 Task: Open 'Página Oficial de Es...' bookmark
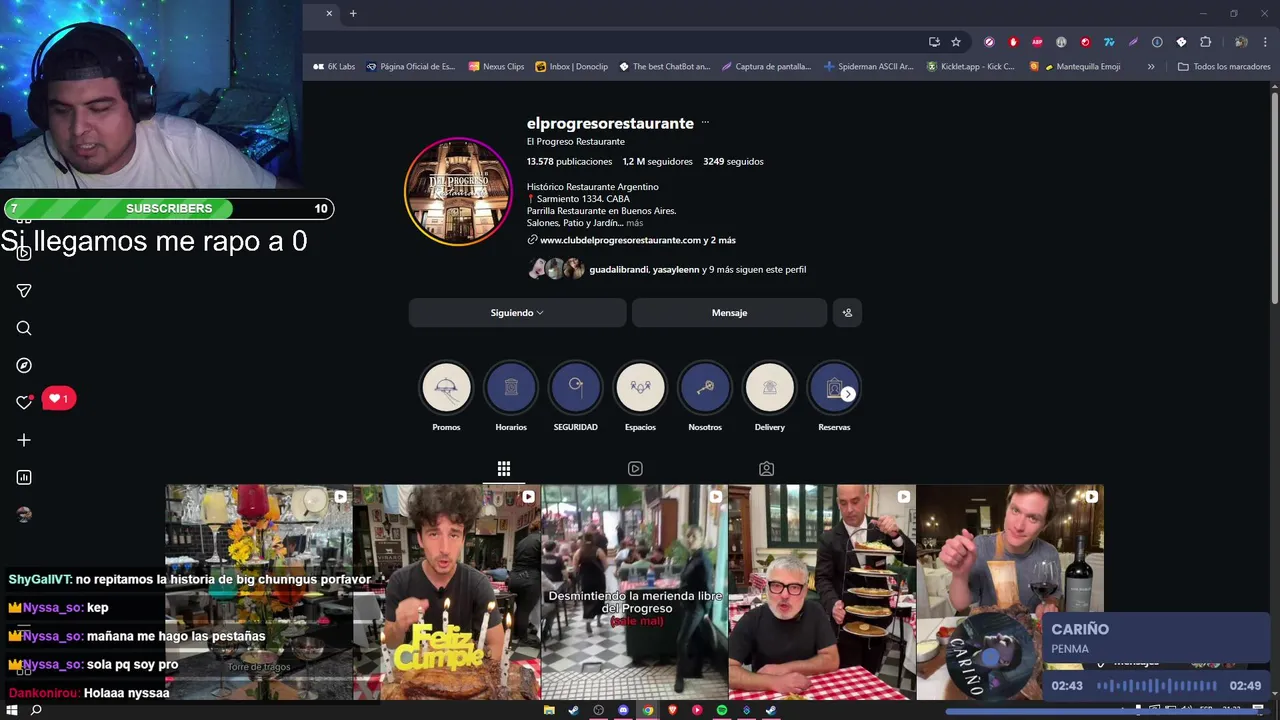411,67
